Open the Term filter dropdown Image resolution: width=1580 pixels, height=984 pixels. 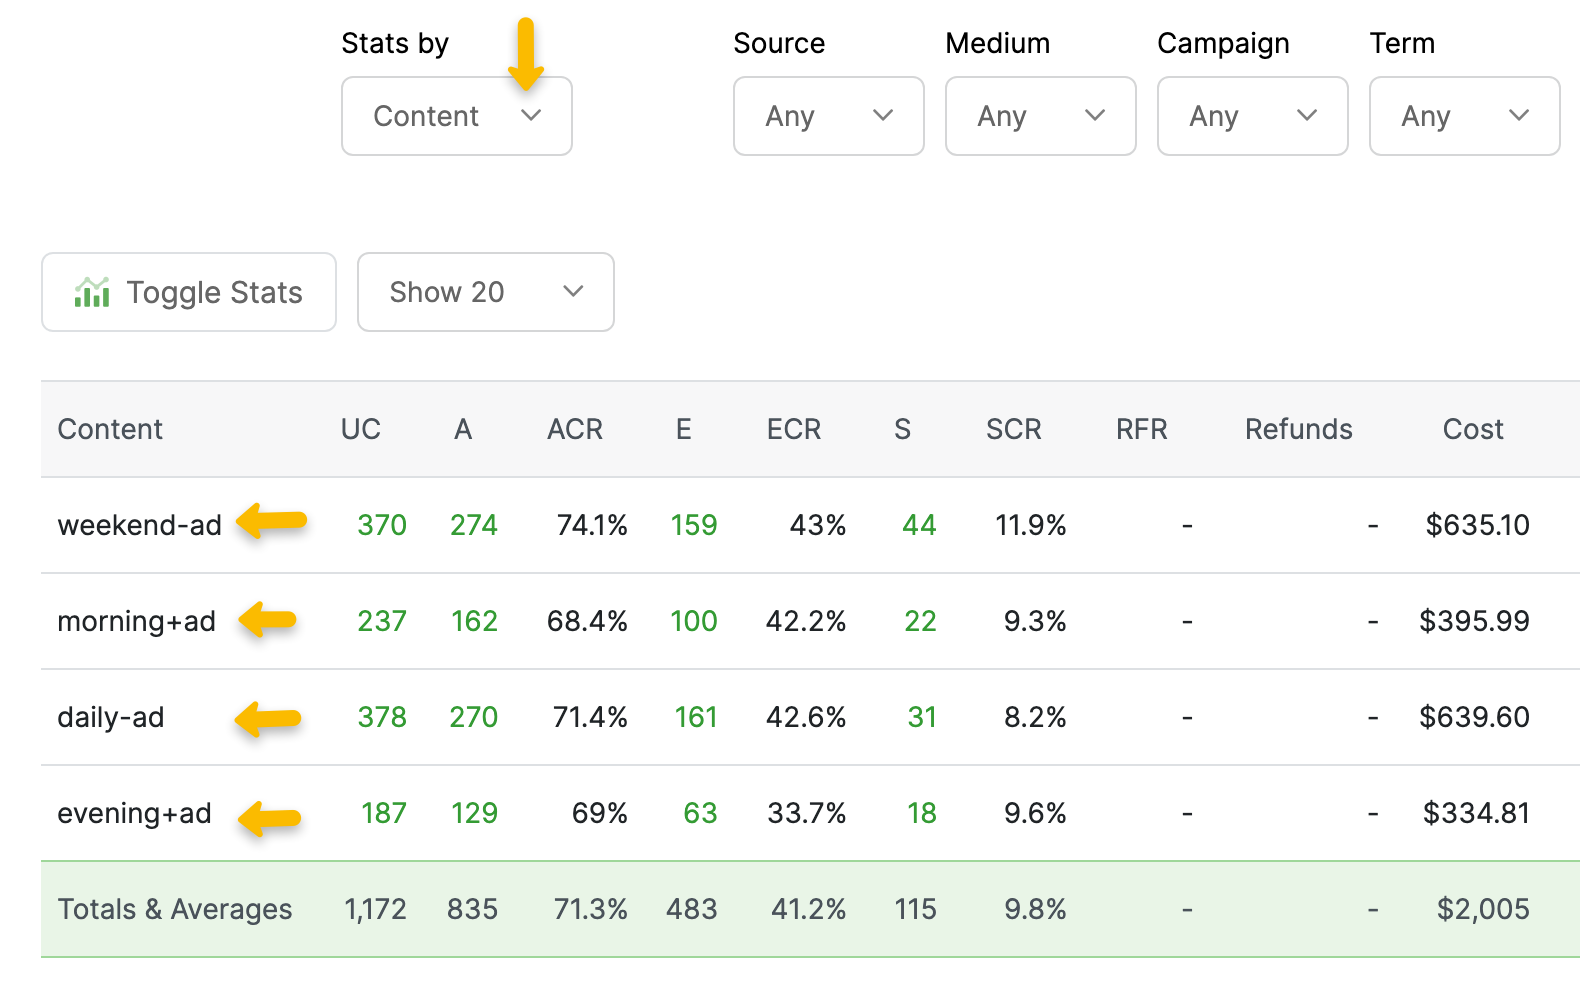tap(1464, 116)
